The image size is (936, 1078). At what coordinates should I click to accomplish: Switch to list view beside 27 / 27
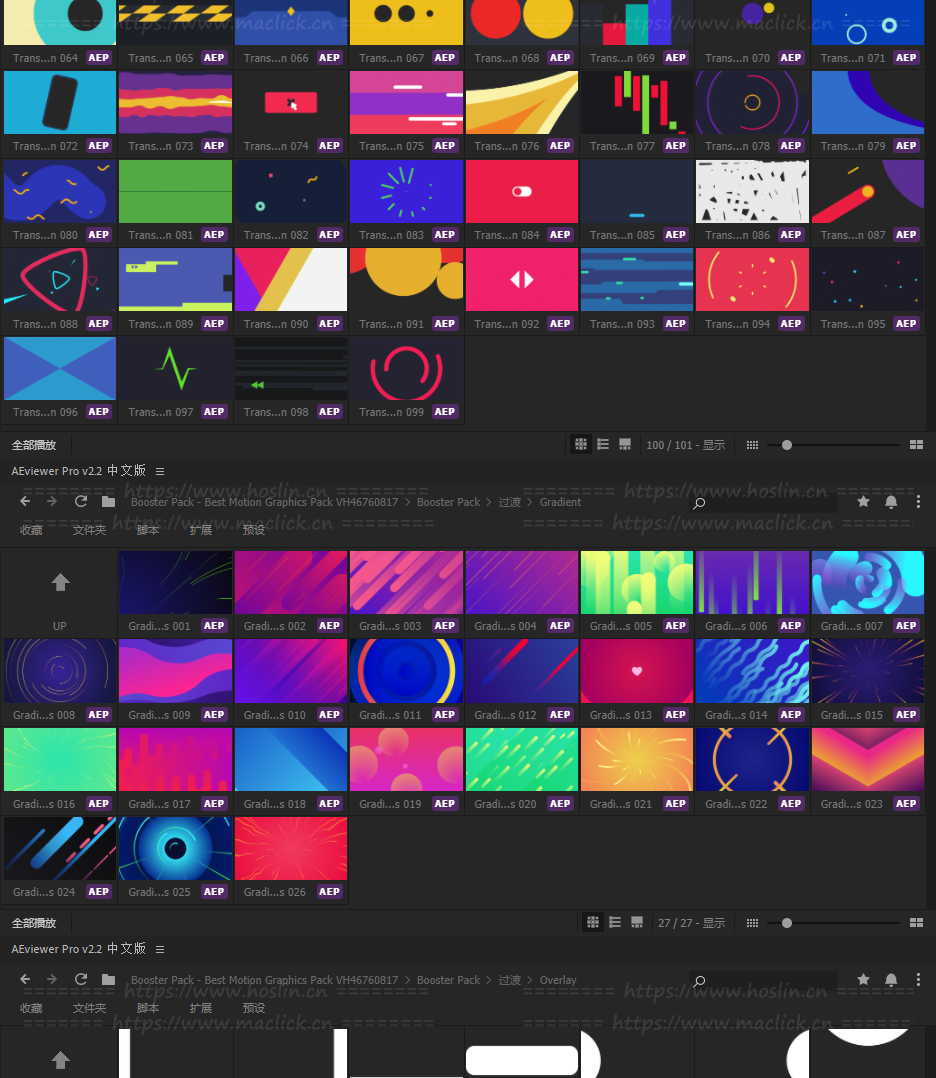(x=615, y=922)
